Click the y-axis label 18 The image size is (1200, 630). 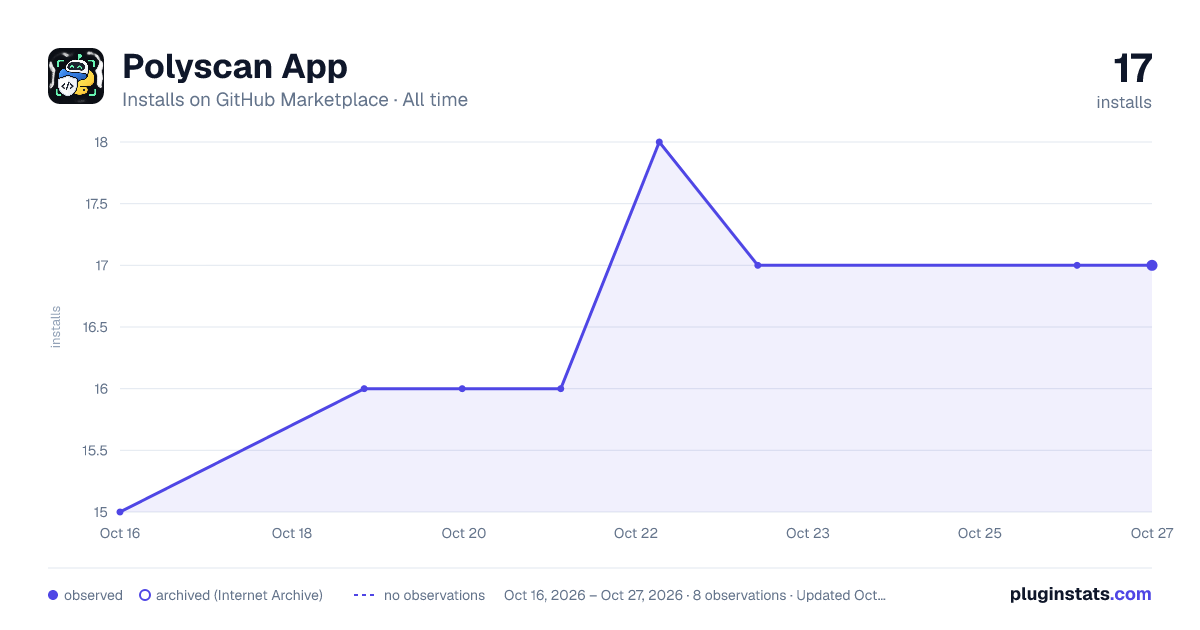(100, 142)
